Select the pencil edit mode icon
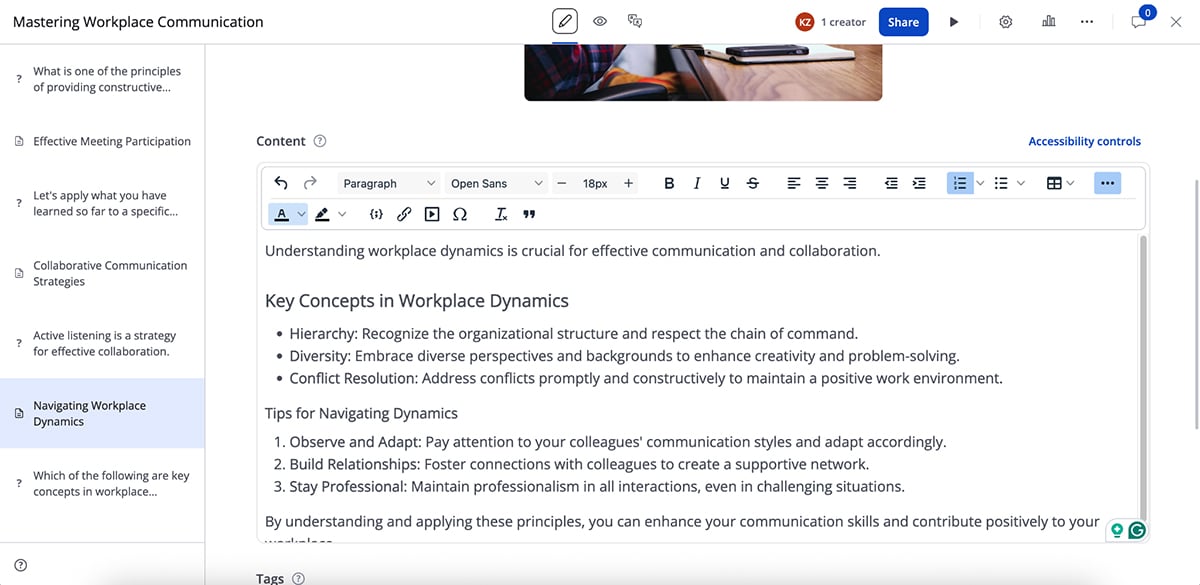The height and width of the screenshot is (585, 1200). click(x=564, y=20)
